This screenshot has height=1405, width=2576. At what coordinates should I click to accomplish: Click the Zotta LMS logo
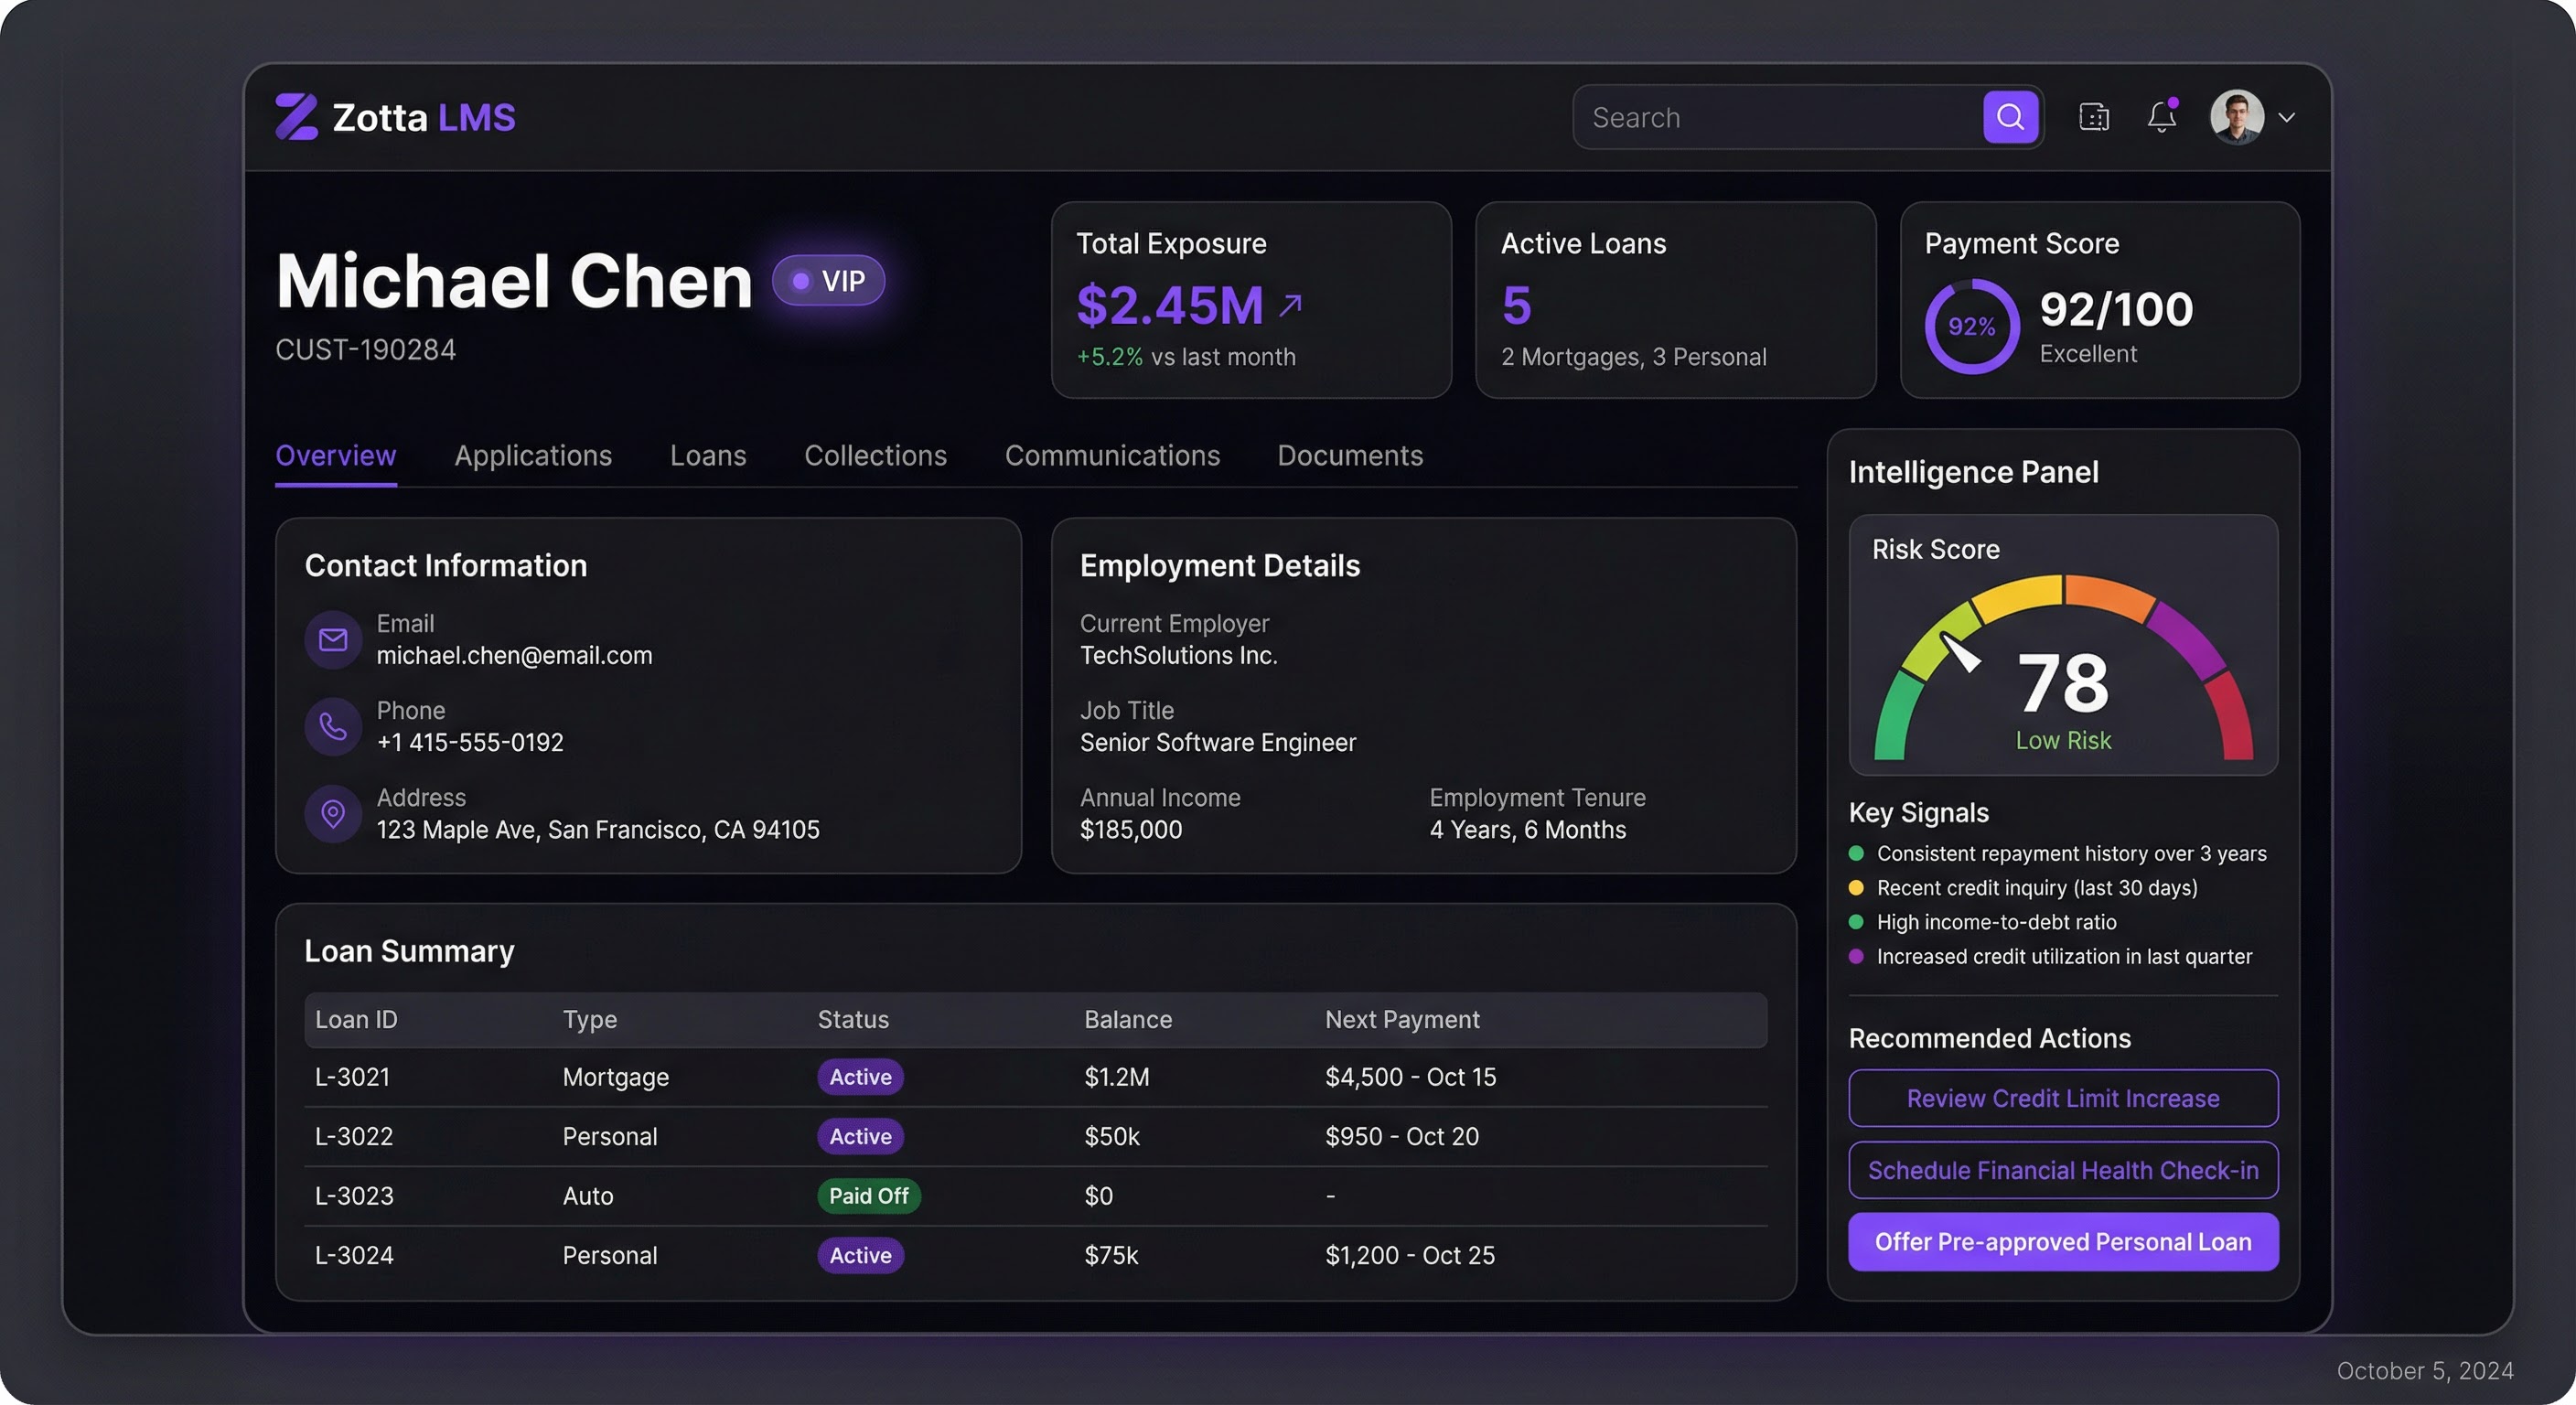395,117
